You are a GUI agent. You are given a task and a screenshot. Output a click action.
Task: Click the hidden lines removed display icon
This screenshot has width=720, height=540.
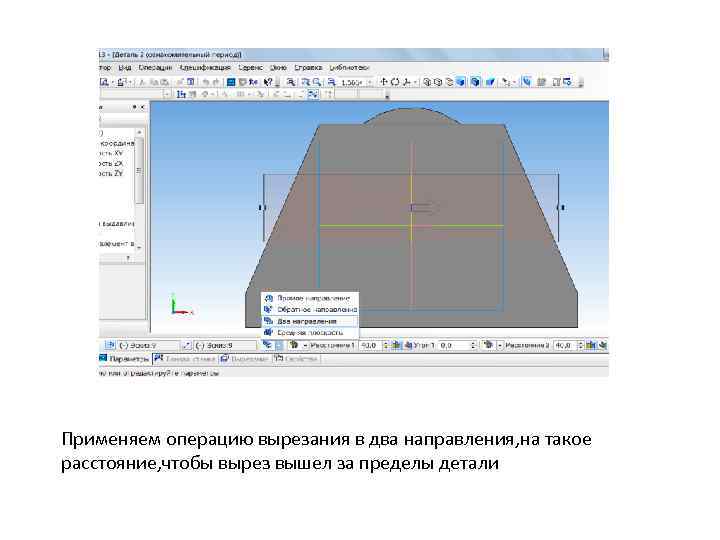pyautogui.click(x=438, y=82)
